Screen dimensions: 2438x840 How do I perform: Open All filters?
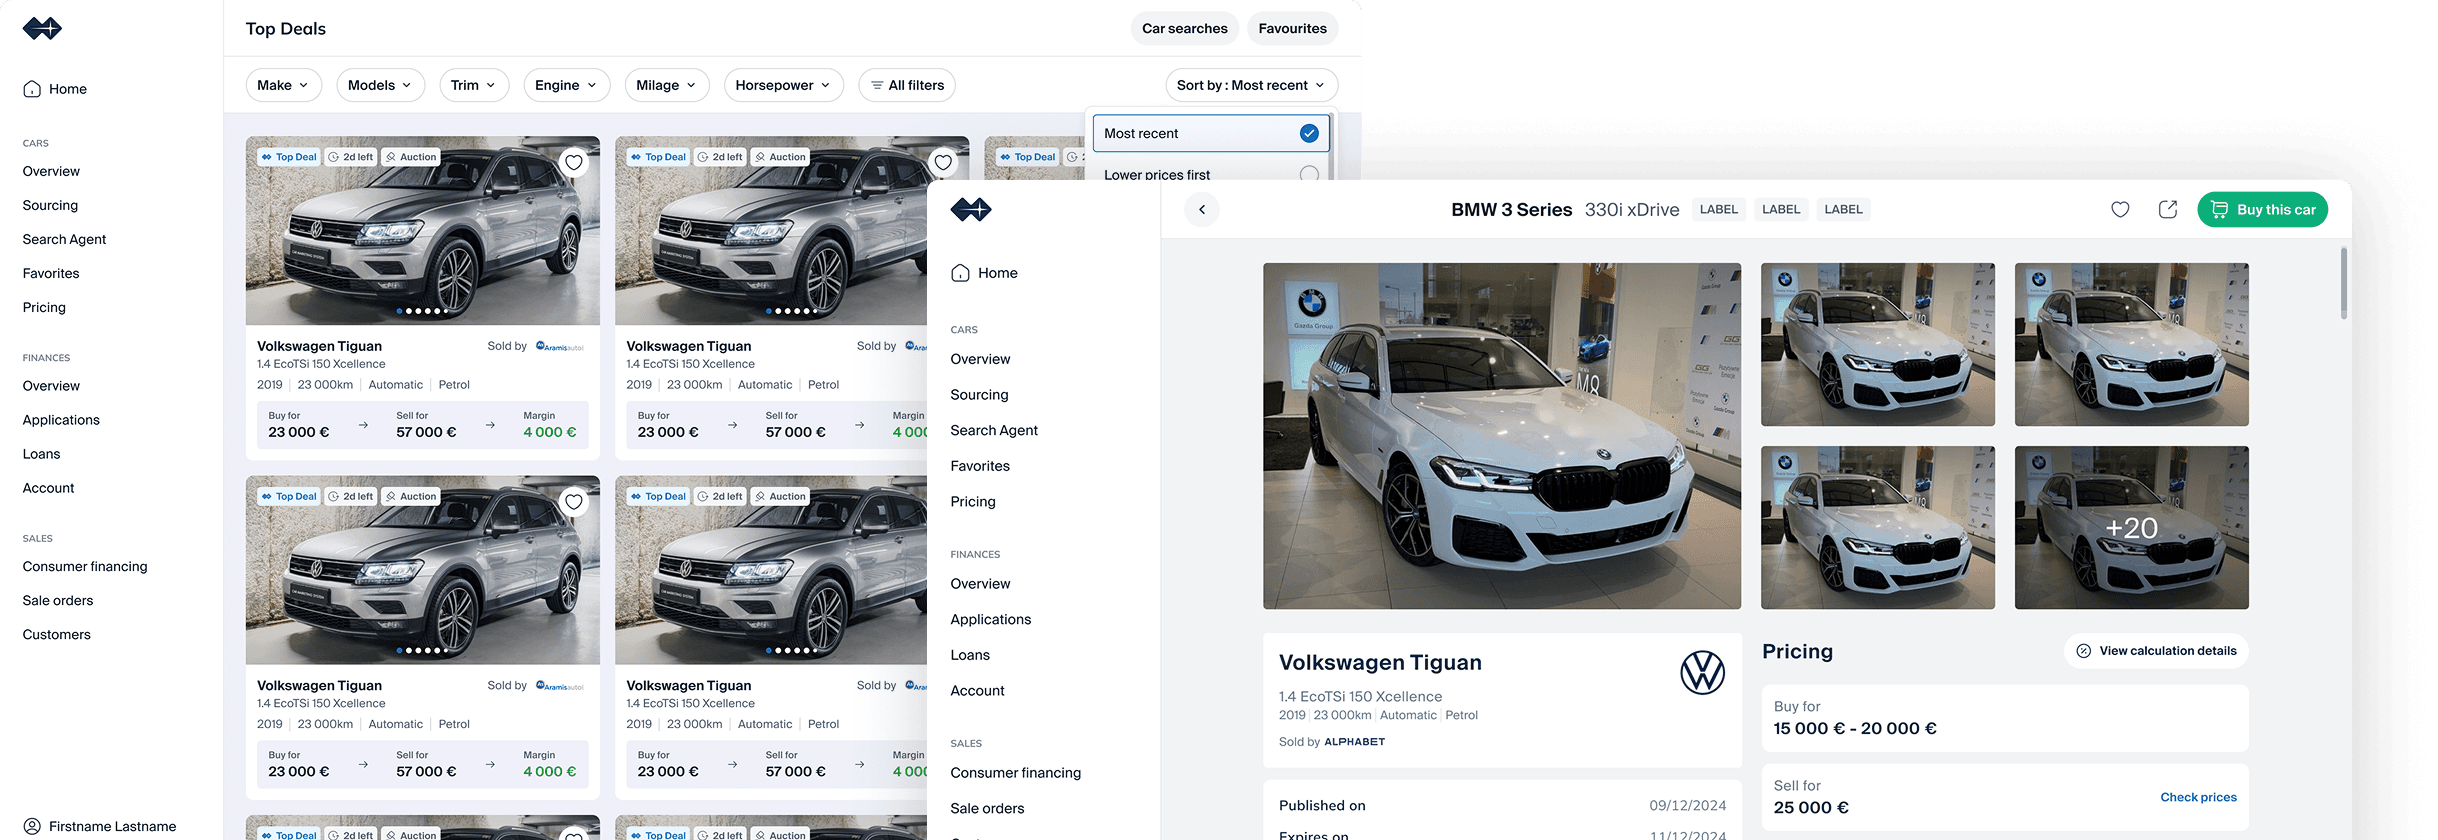[x=907, y=85]
